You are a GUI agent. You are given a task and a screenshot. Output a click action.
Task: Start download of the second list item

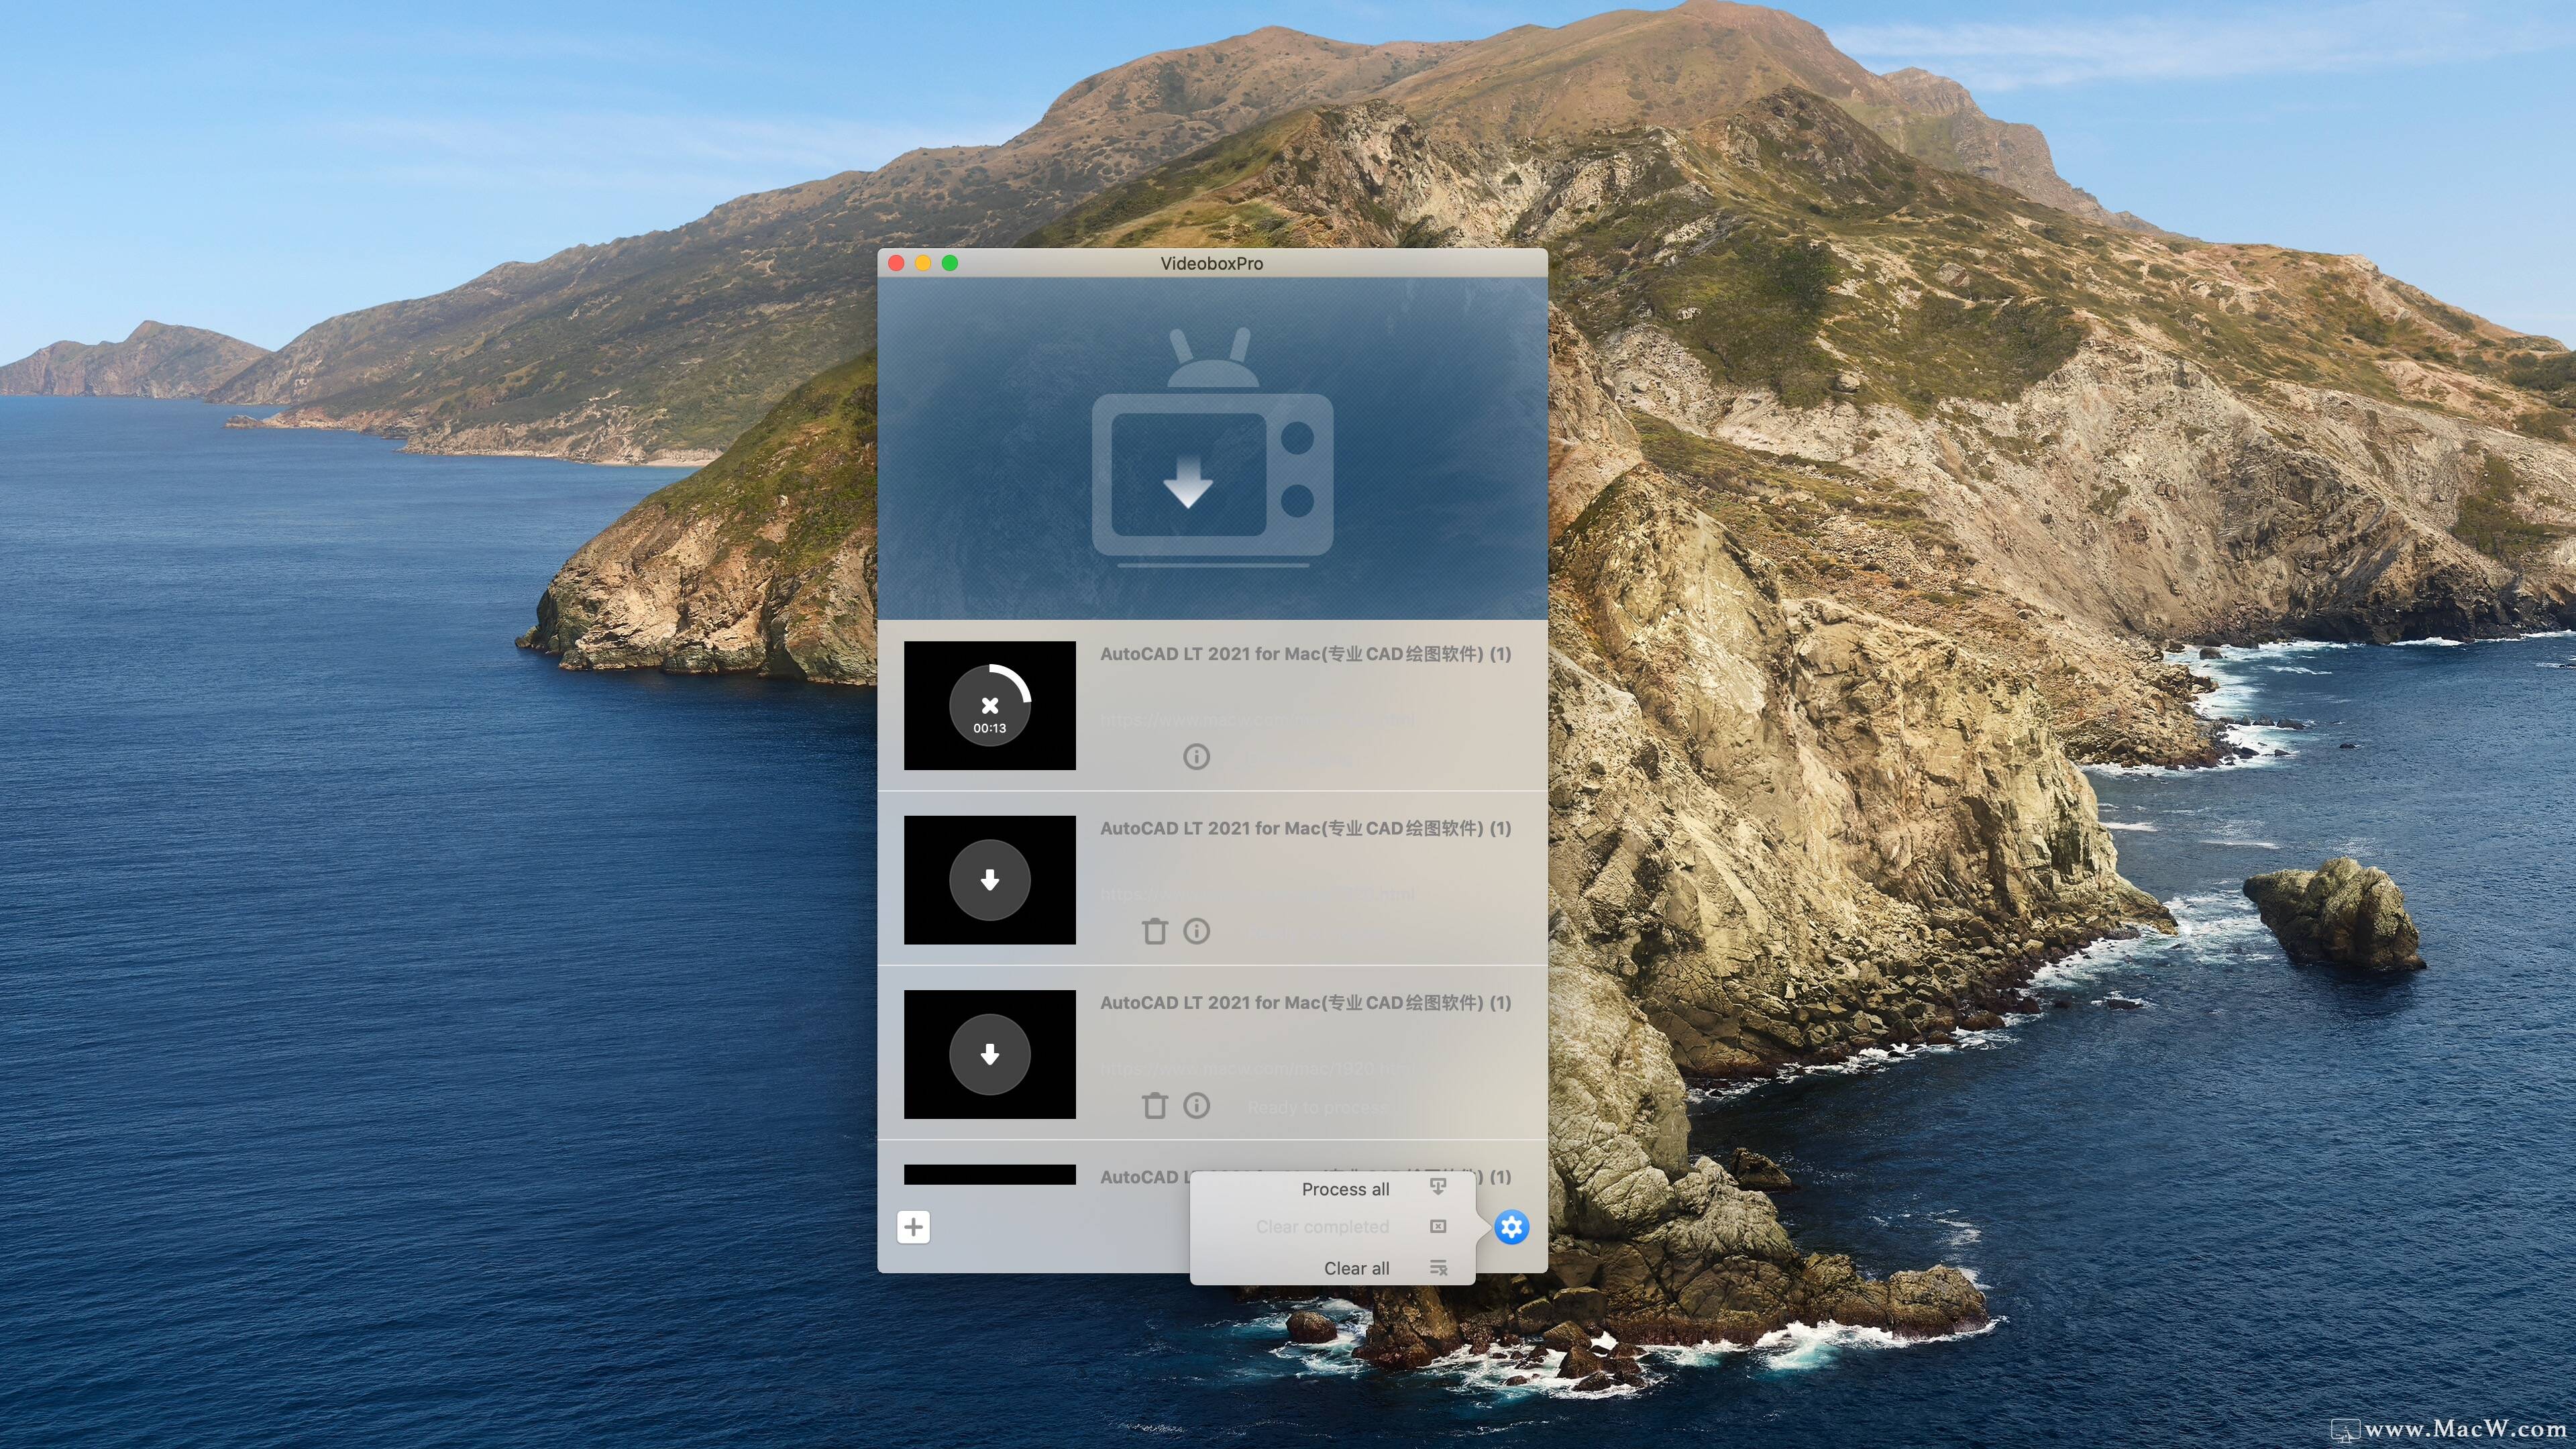(x=989, y=880)
